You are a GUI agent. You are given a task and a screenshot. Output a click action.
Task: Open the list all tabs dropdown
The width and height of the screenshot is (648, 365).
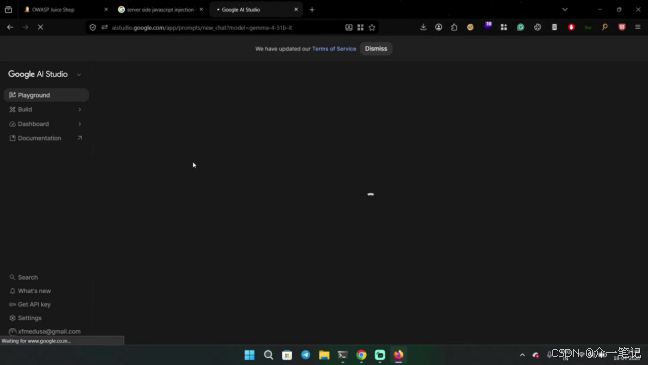565,10
